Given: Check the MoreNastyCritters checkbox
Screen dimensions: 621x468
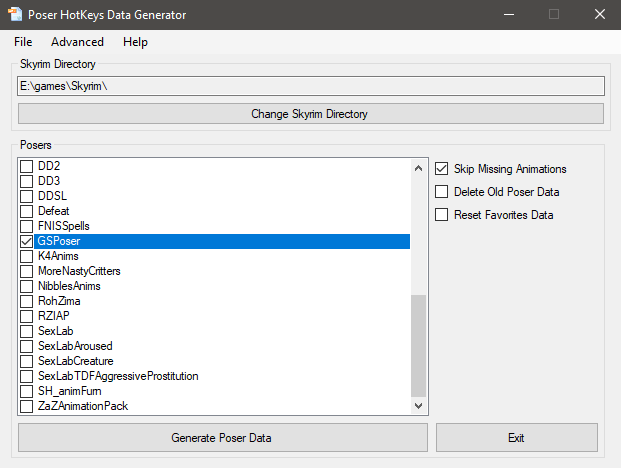Looking at the screenshot, I should coord(27,271).
